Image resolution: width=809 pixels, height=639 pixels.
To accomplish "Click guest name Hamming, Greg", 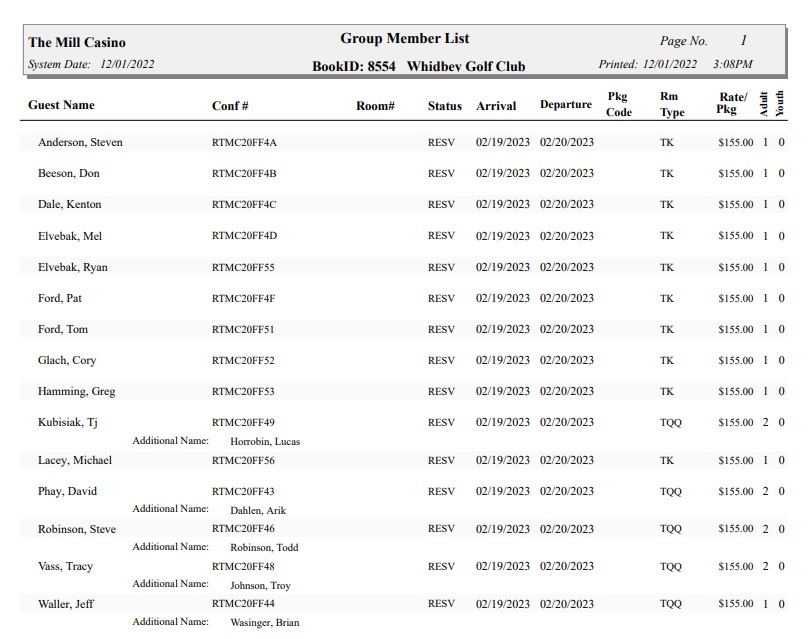I will 76,391.
